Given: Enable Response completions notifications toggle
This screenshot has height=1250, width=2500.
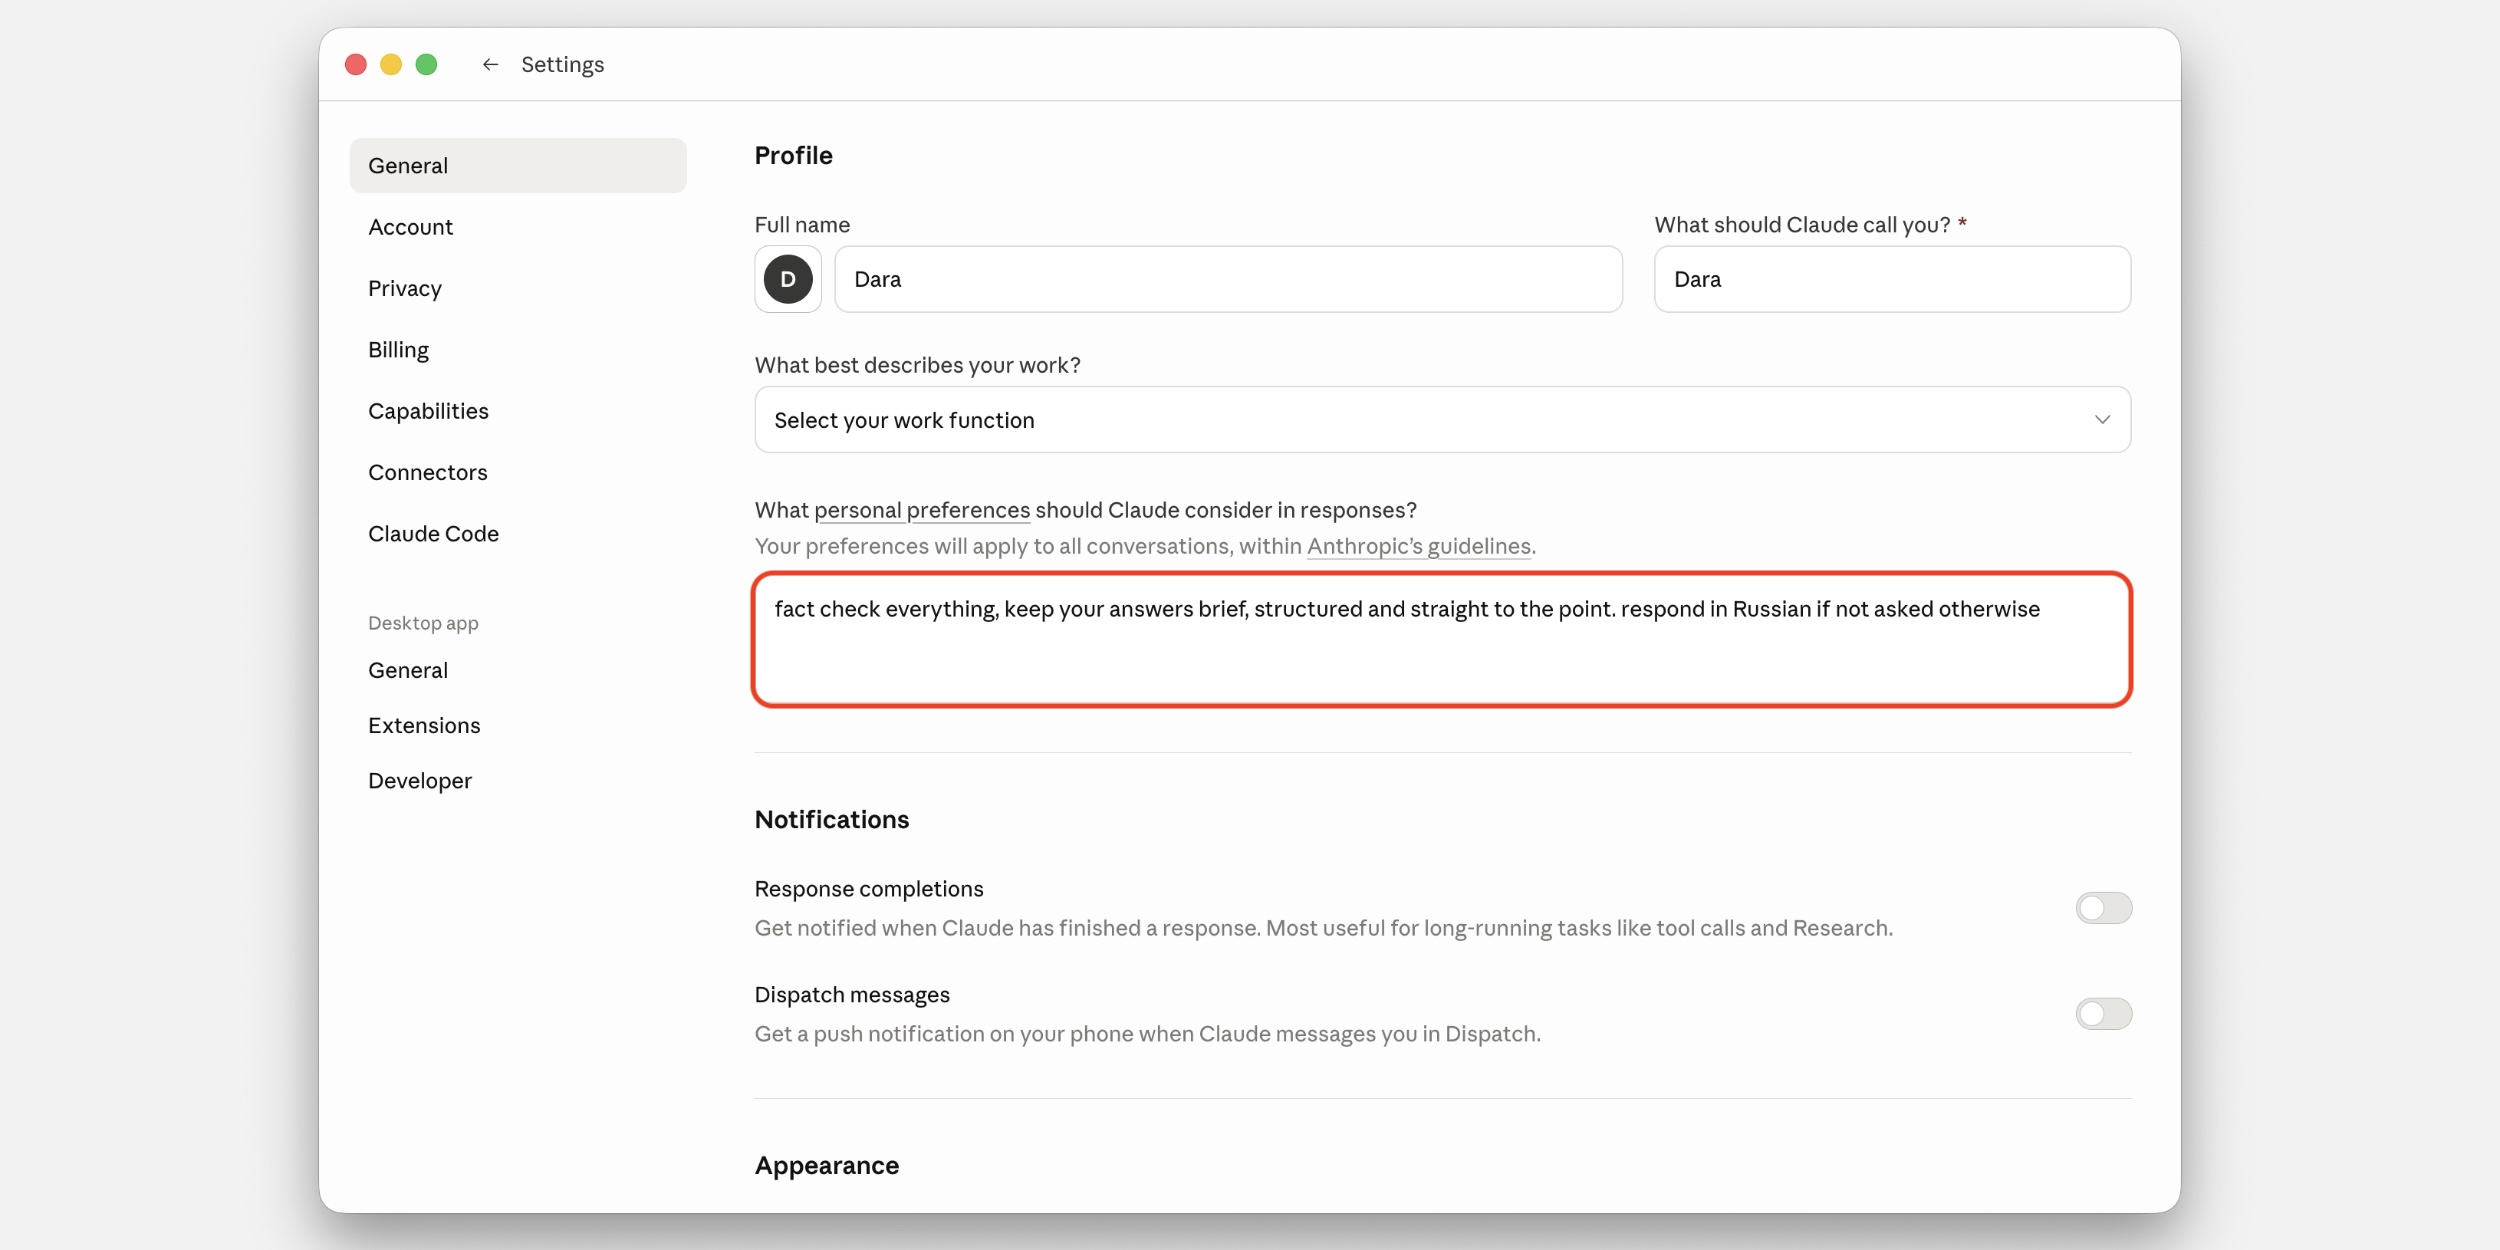Looking at the screenshot, I should pyautogui.click(x=2103, y=908).
